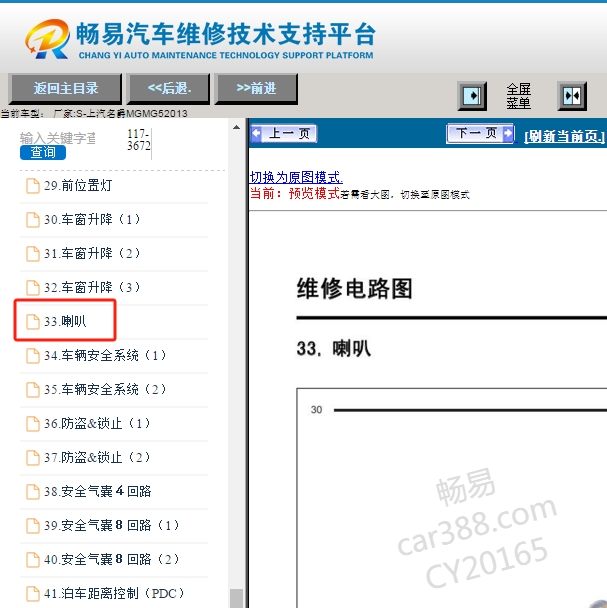
Task: Open 41.泊车距离控制（PDC）entry
Action: click(x=114, y=593)
